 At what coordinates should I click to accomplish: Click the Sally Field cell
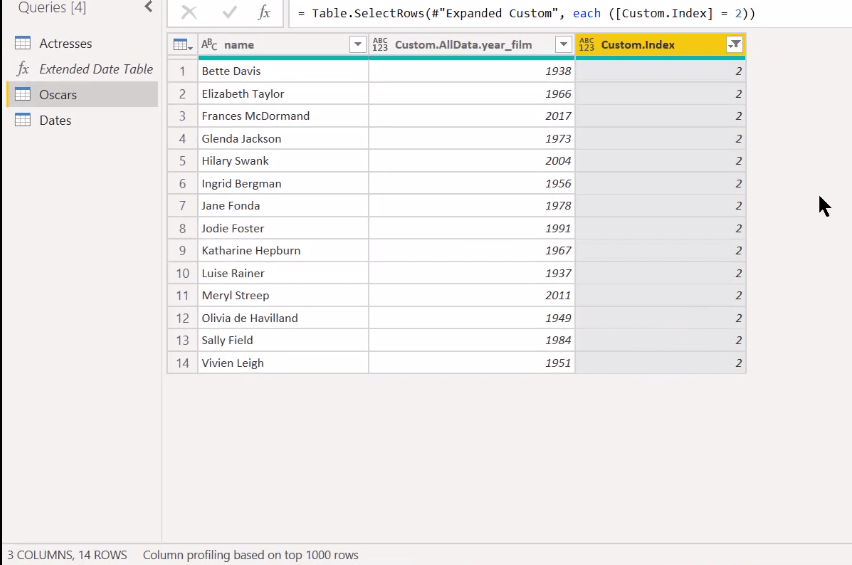tap(283, 341)
